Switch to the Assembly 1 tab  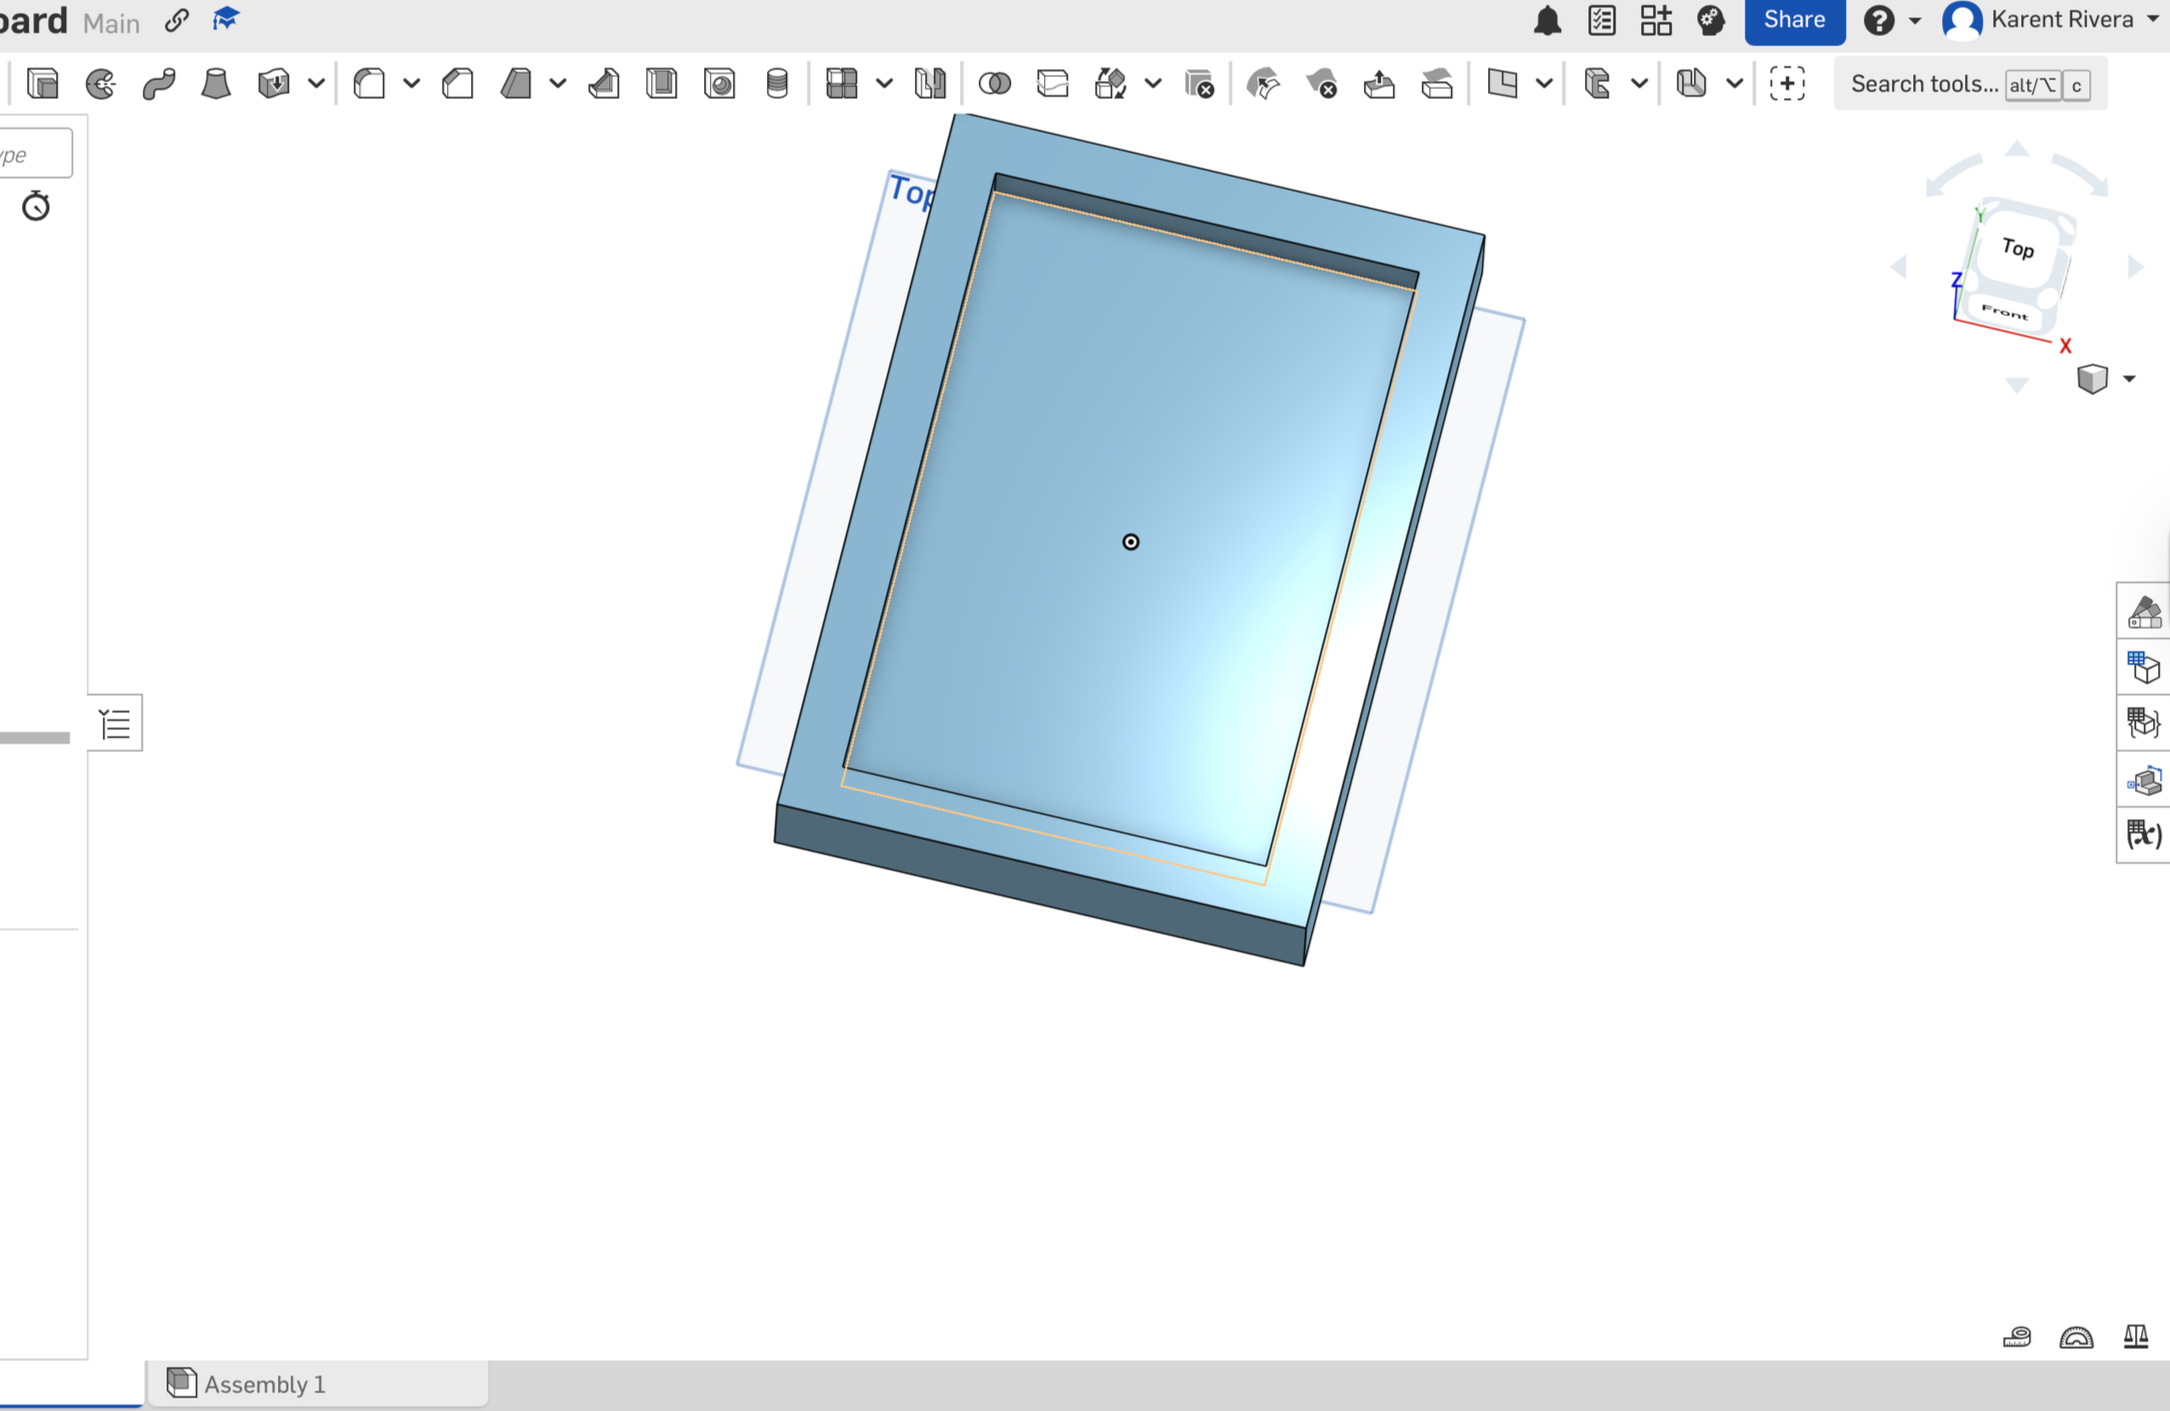pyautogui.click(x=264, y=1384)
